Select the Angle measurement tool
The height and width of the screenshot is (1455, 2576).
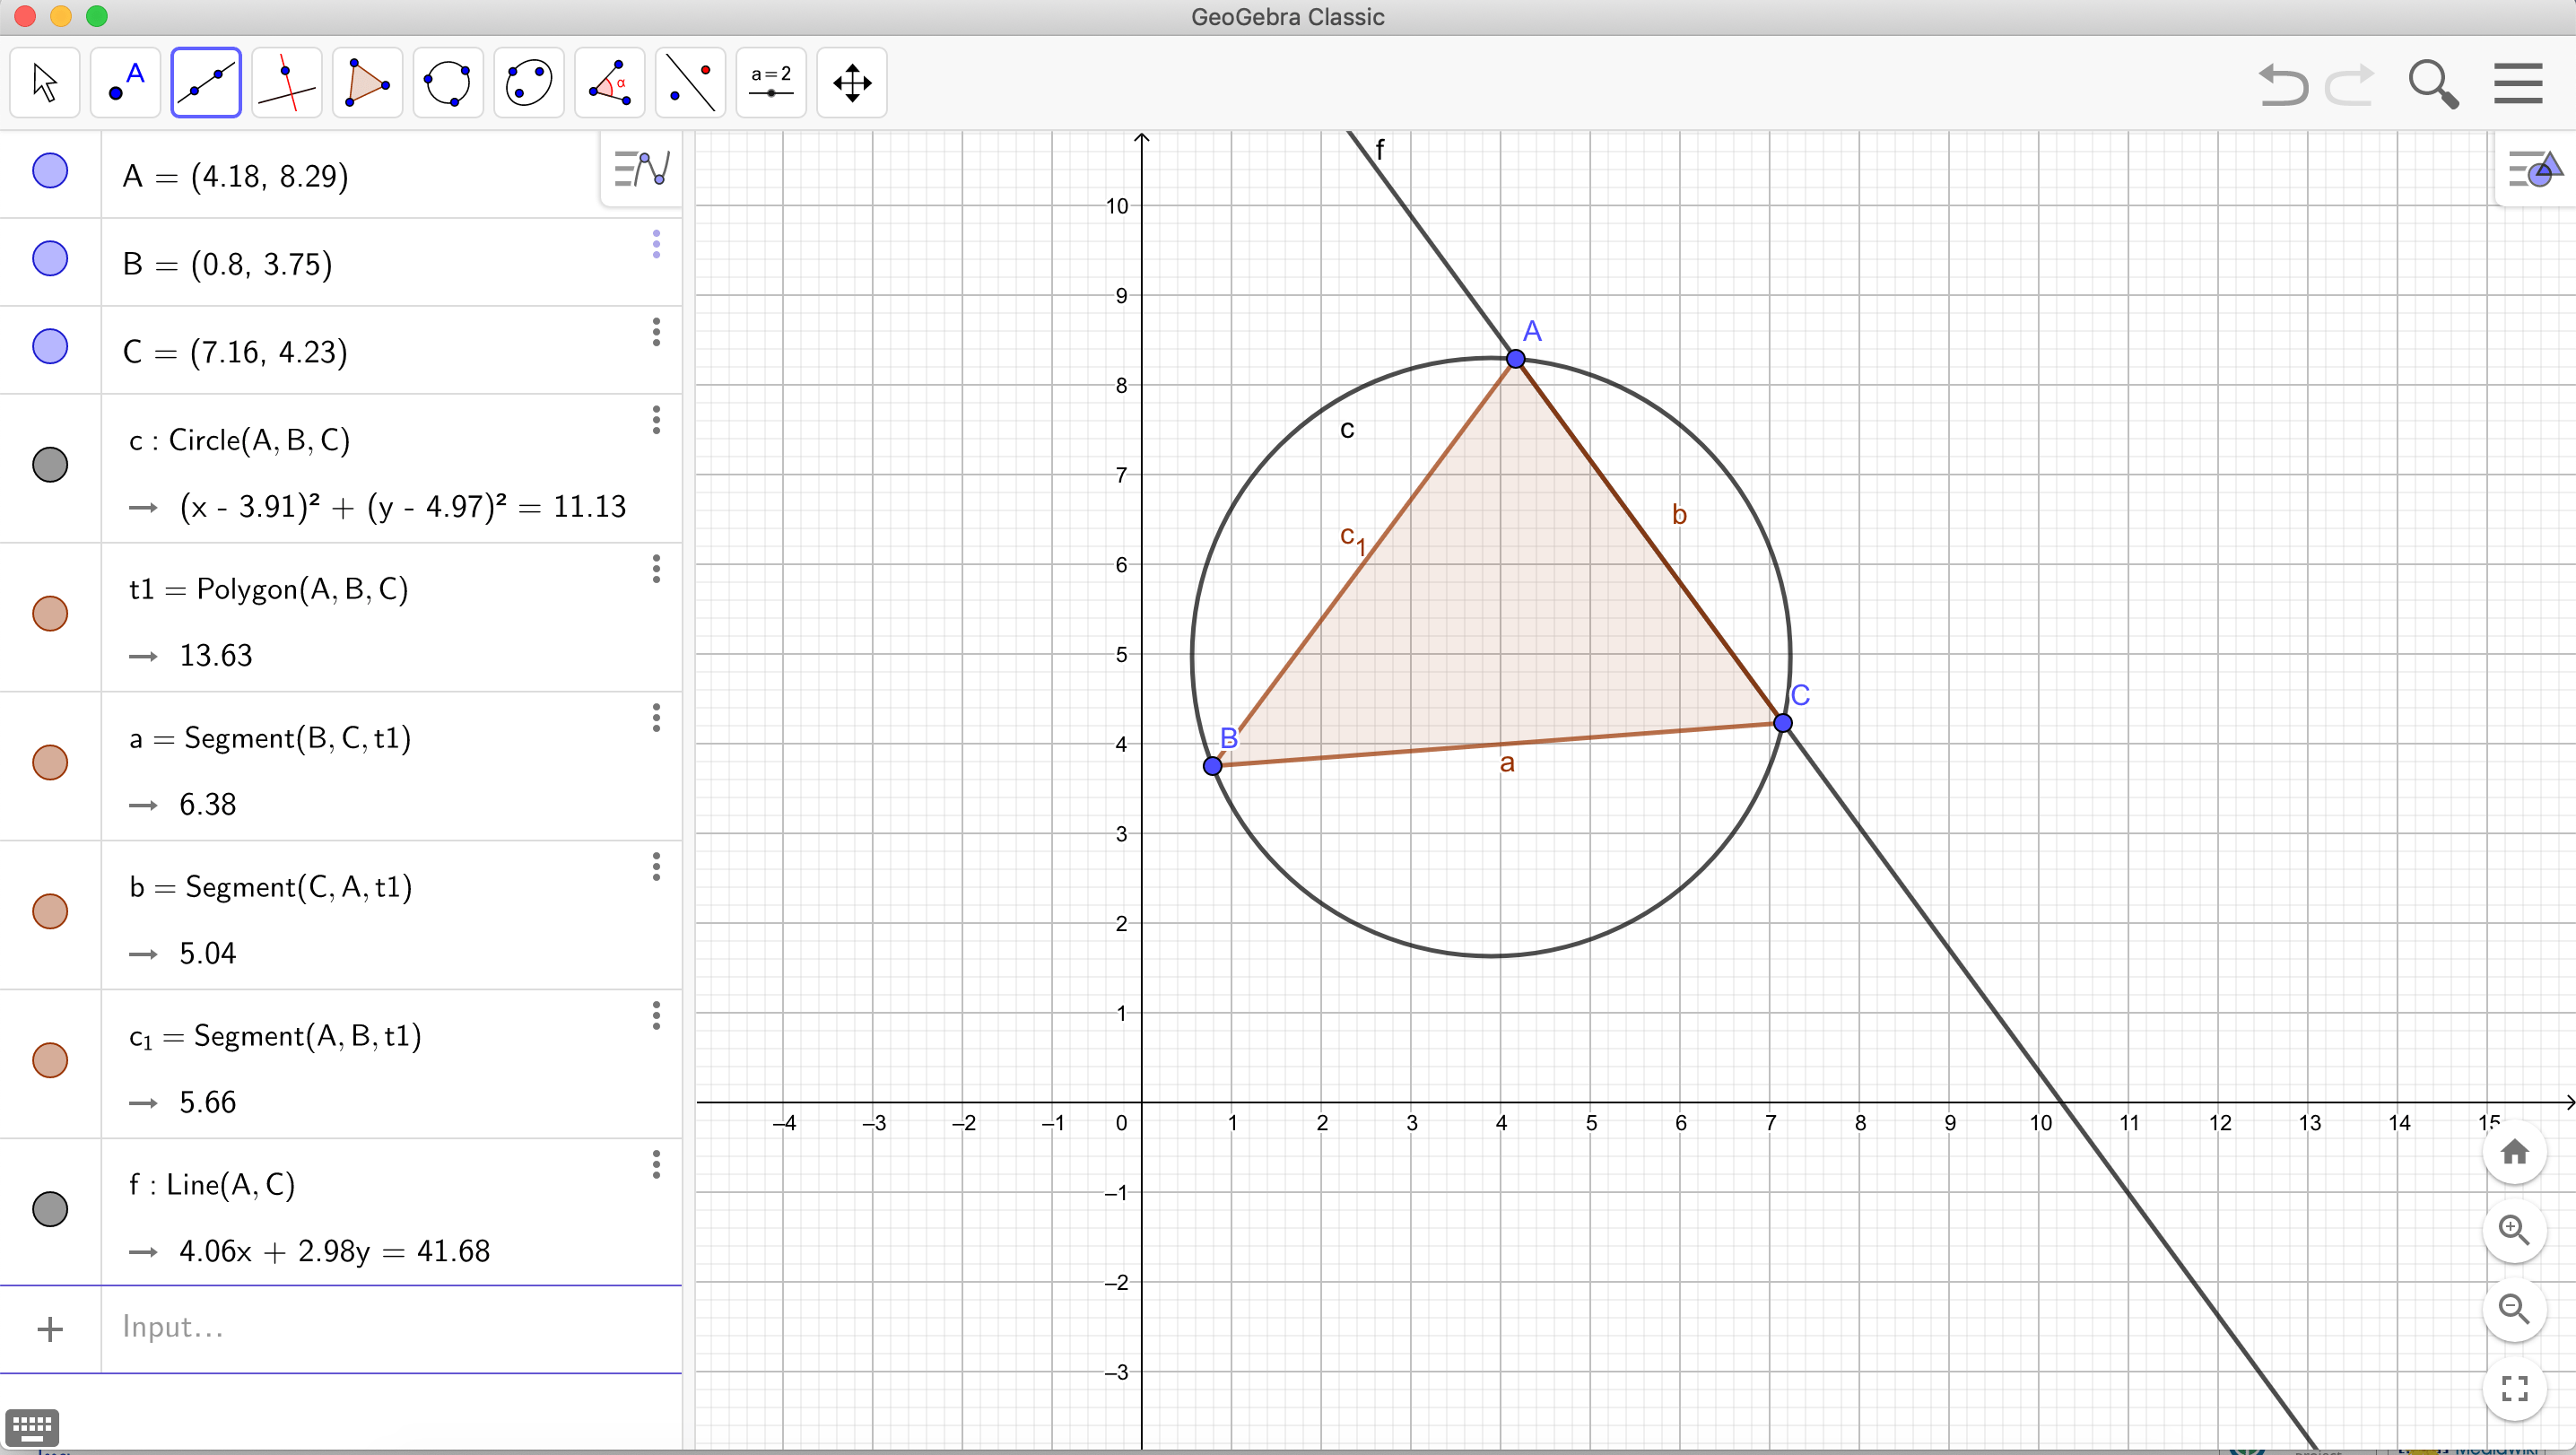point(609,82)
